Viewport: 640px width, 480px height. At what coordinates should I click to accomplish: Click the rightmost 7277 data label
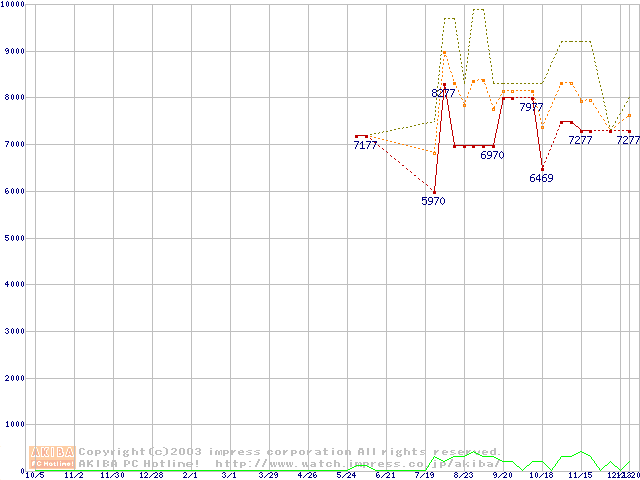627,141
